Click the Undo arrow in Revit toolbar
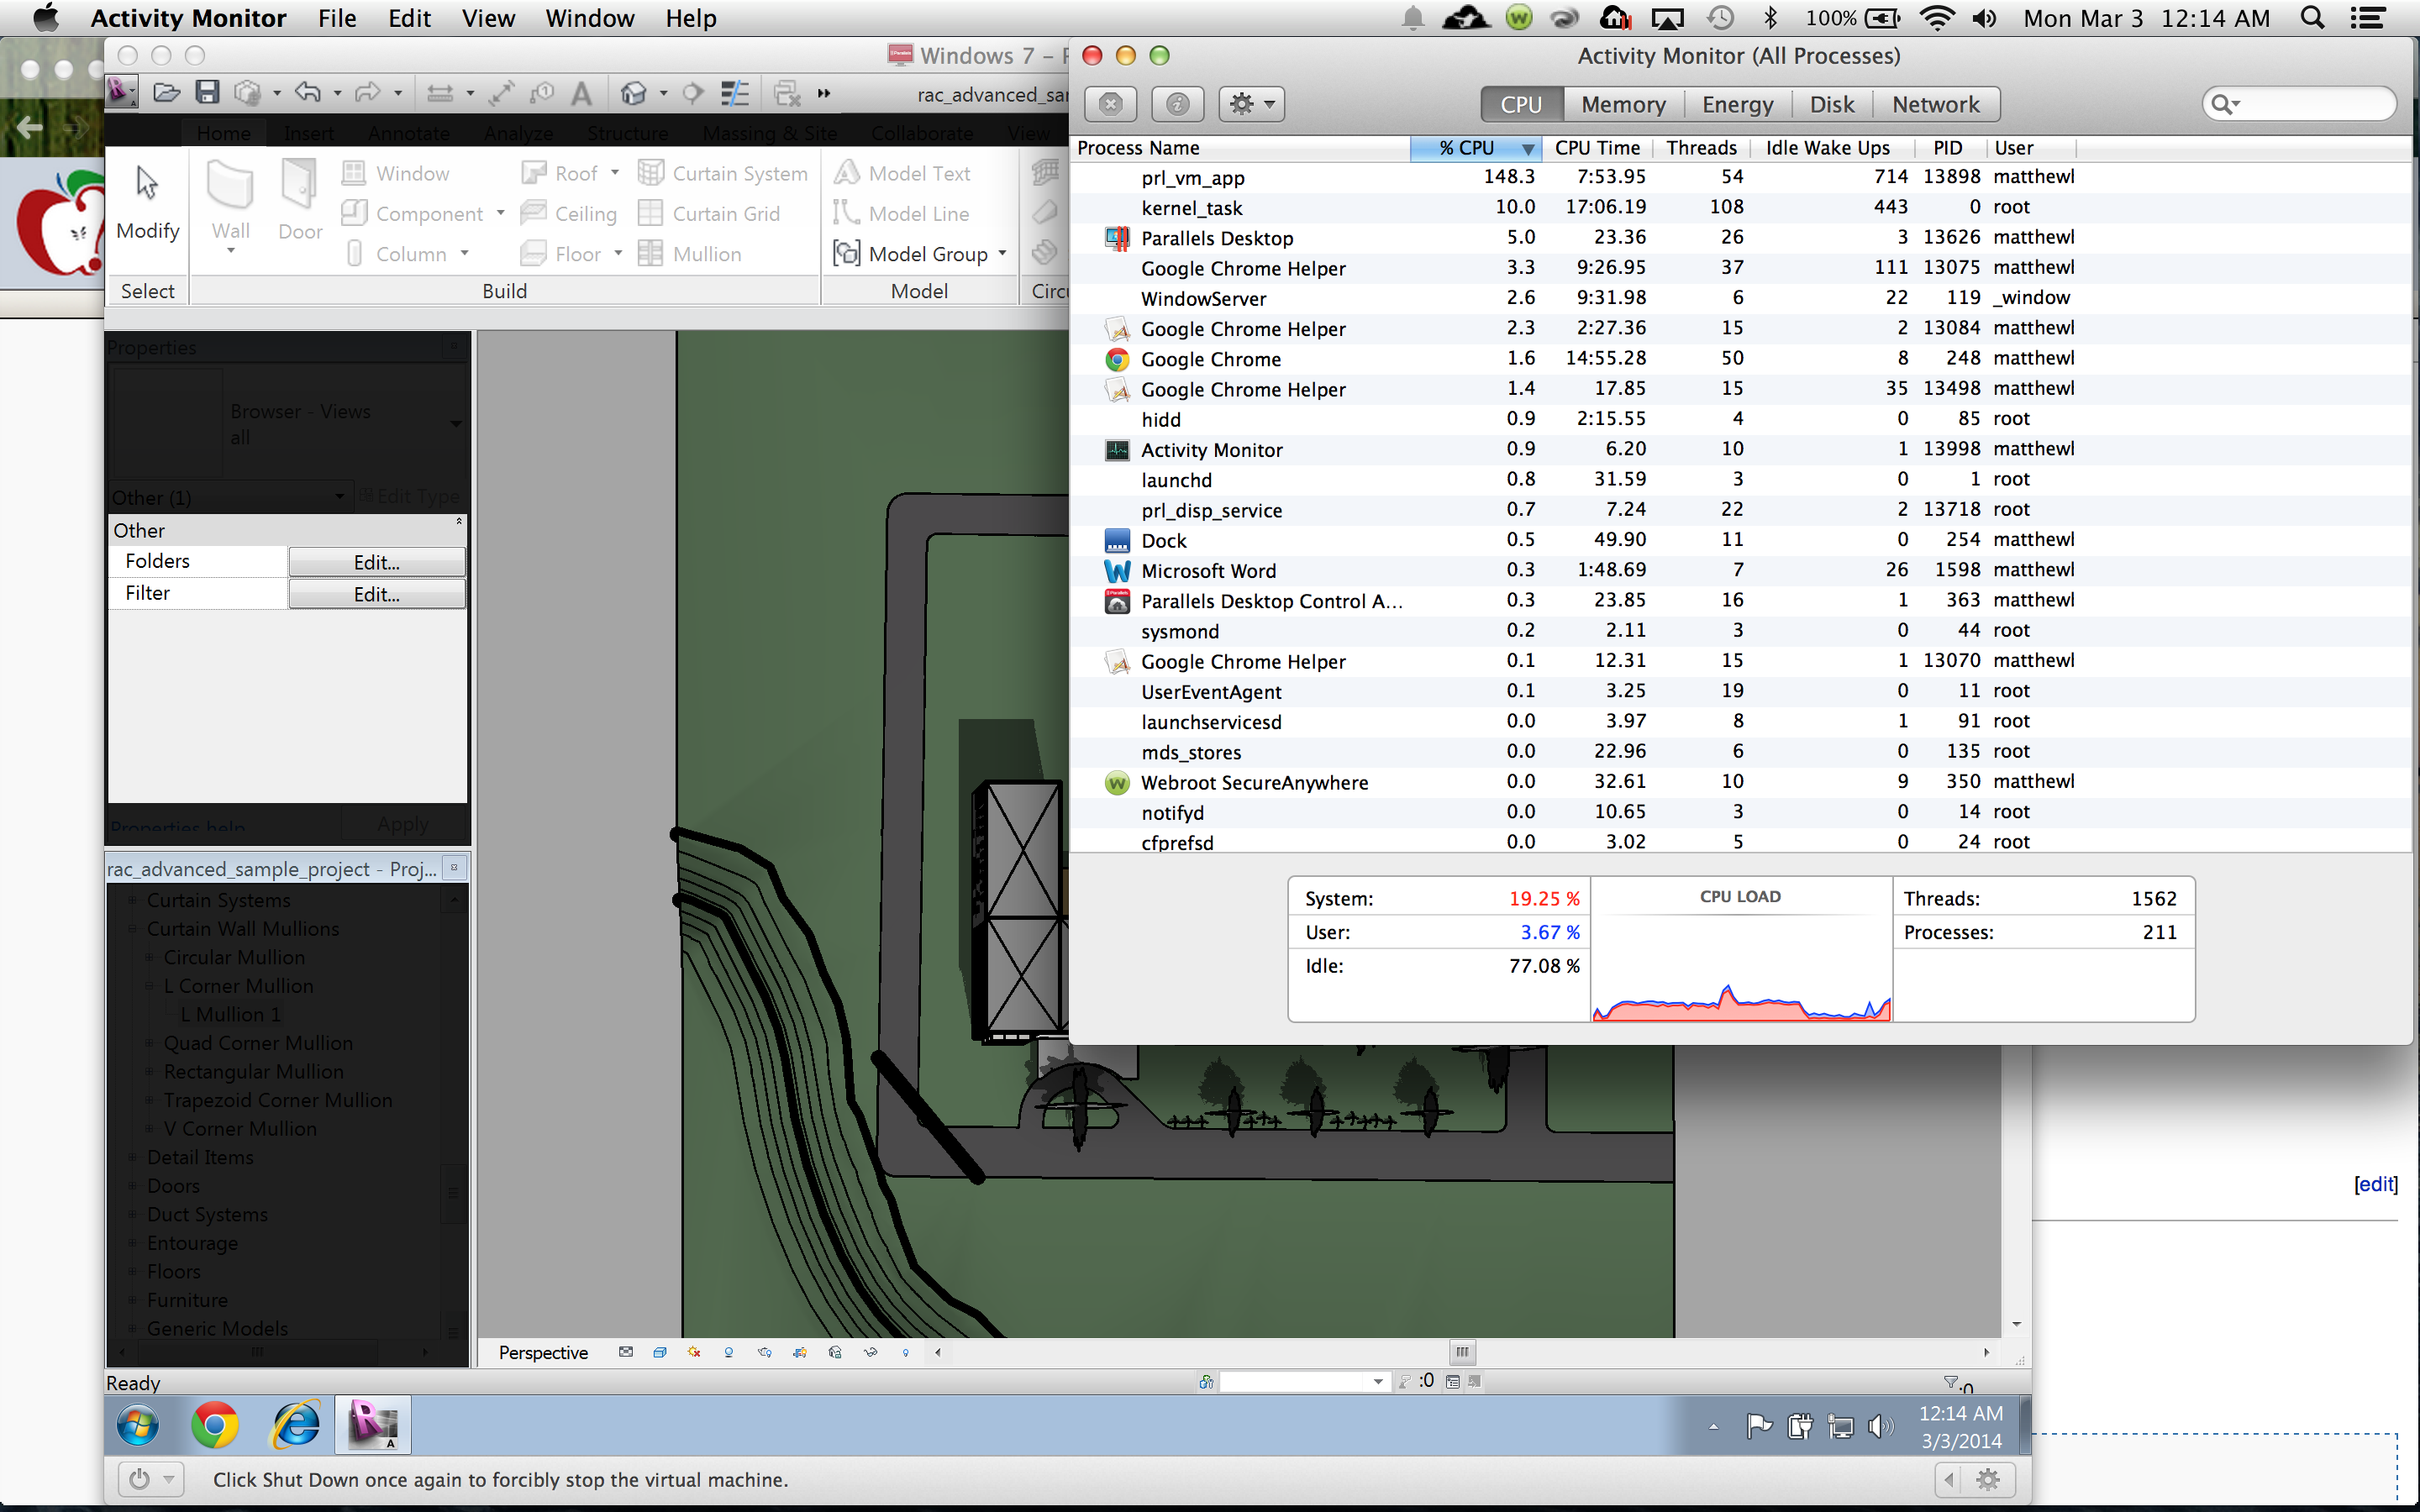Viewport: 2420px width, 1512px height. [x=308, y=93]
